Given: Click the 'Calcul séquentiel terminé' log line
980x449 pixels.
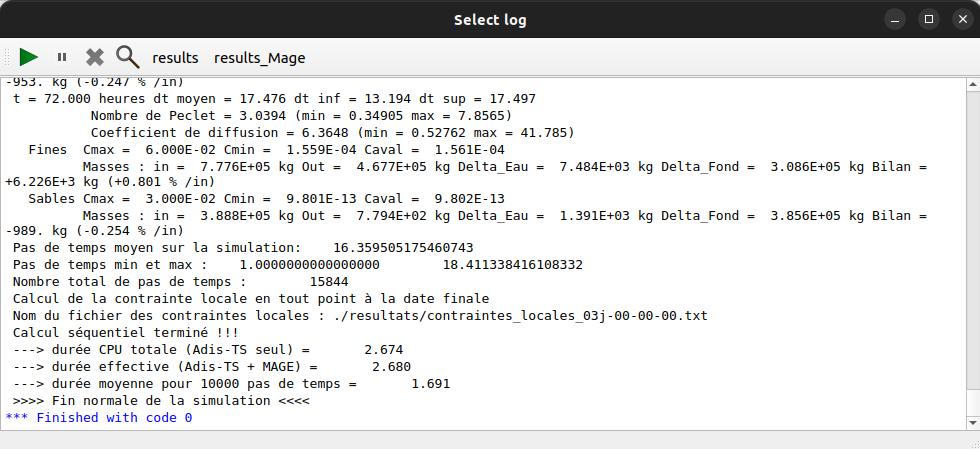Looking at the screenshot, I should tap(126, 332).
